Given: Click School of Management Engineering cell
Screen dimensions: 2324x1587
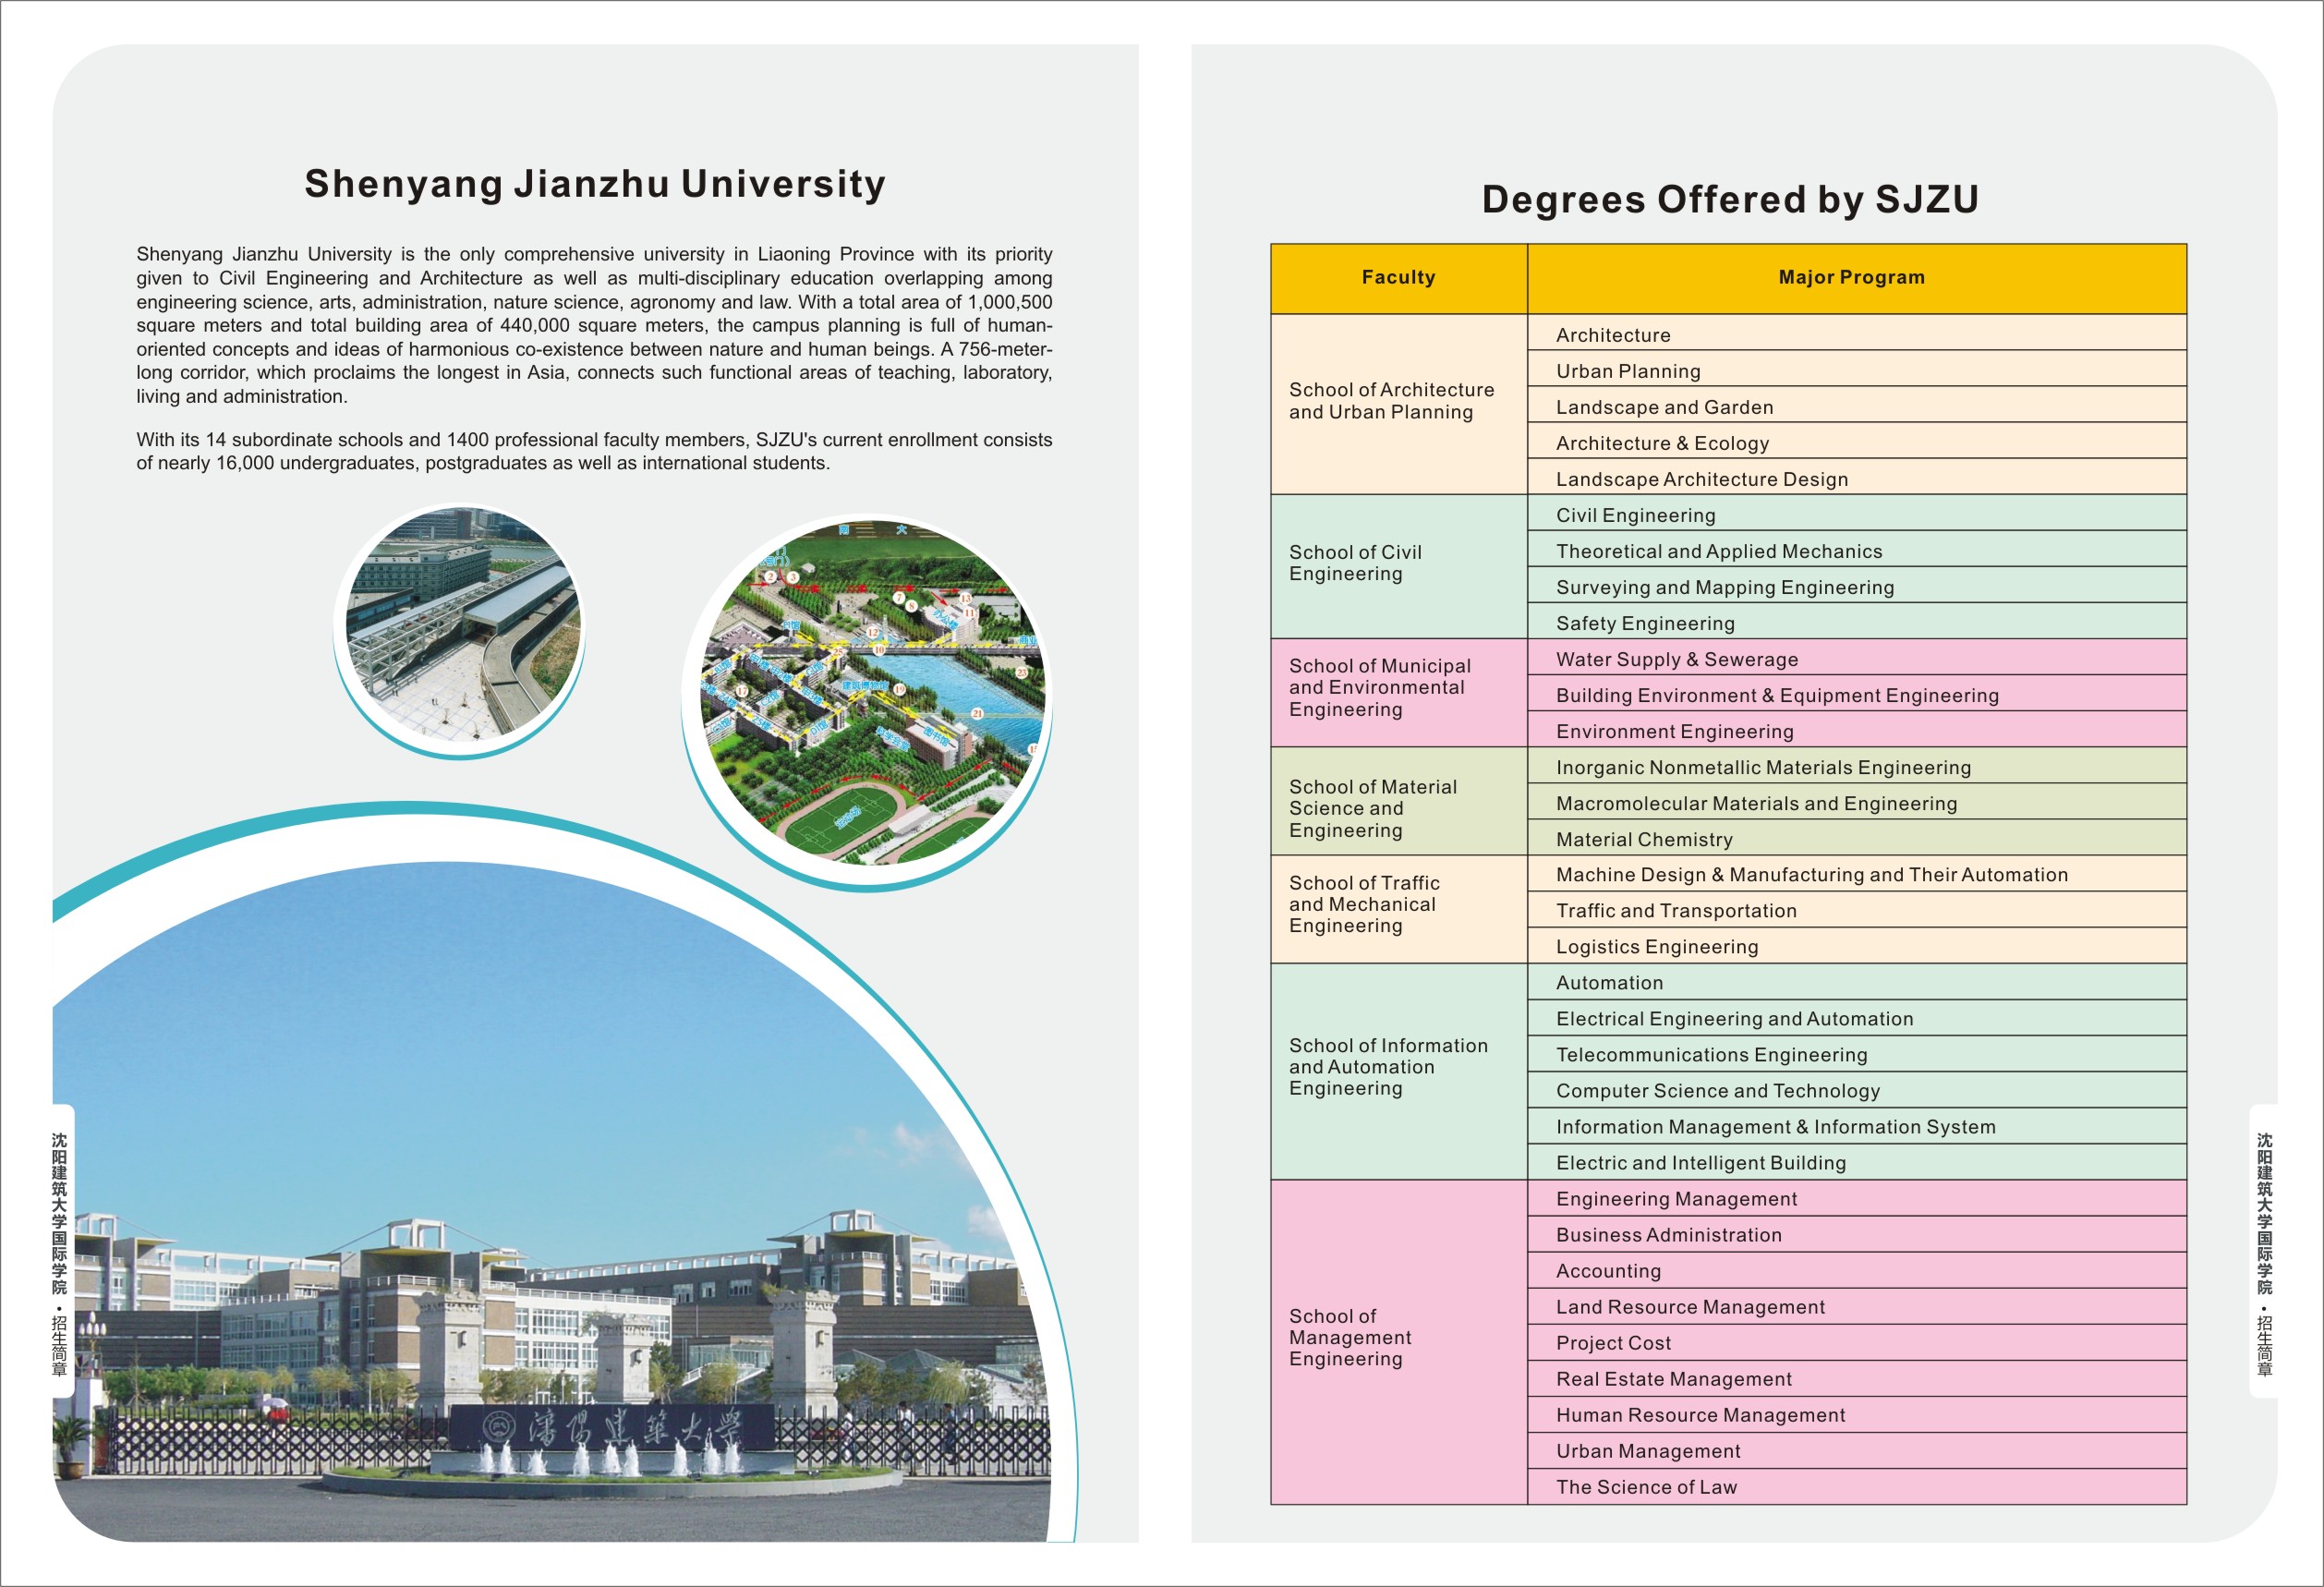Looking at the screenshot, I should [x=1398, y=1341].
